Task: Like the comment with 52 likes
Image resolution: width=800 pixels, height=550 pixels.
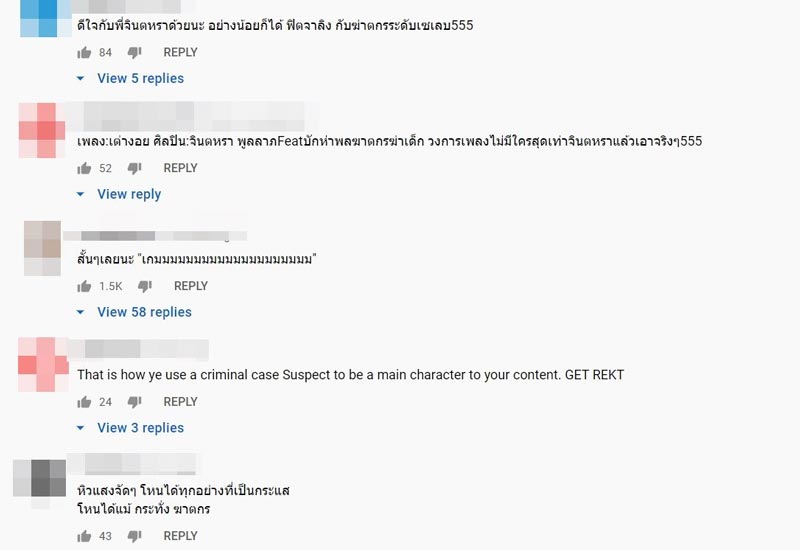Action: point(85,168)
